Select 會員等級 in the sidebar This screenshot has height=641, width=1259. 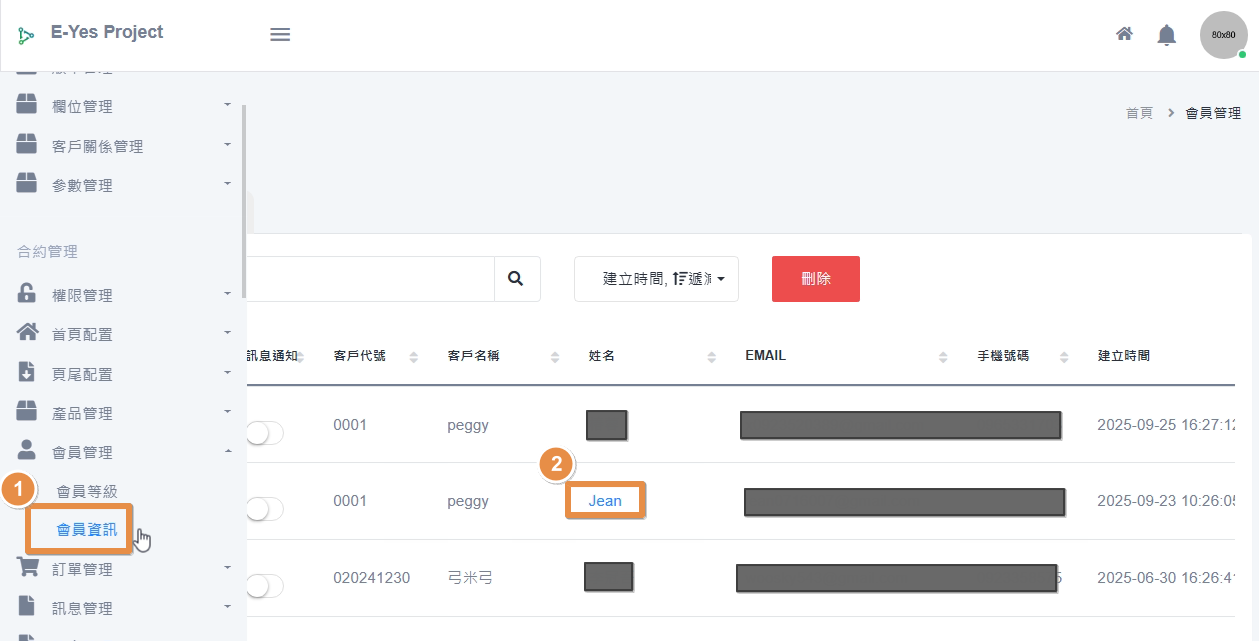tap(87, 491)
